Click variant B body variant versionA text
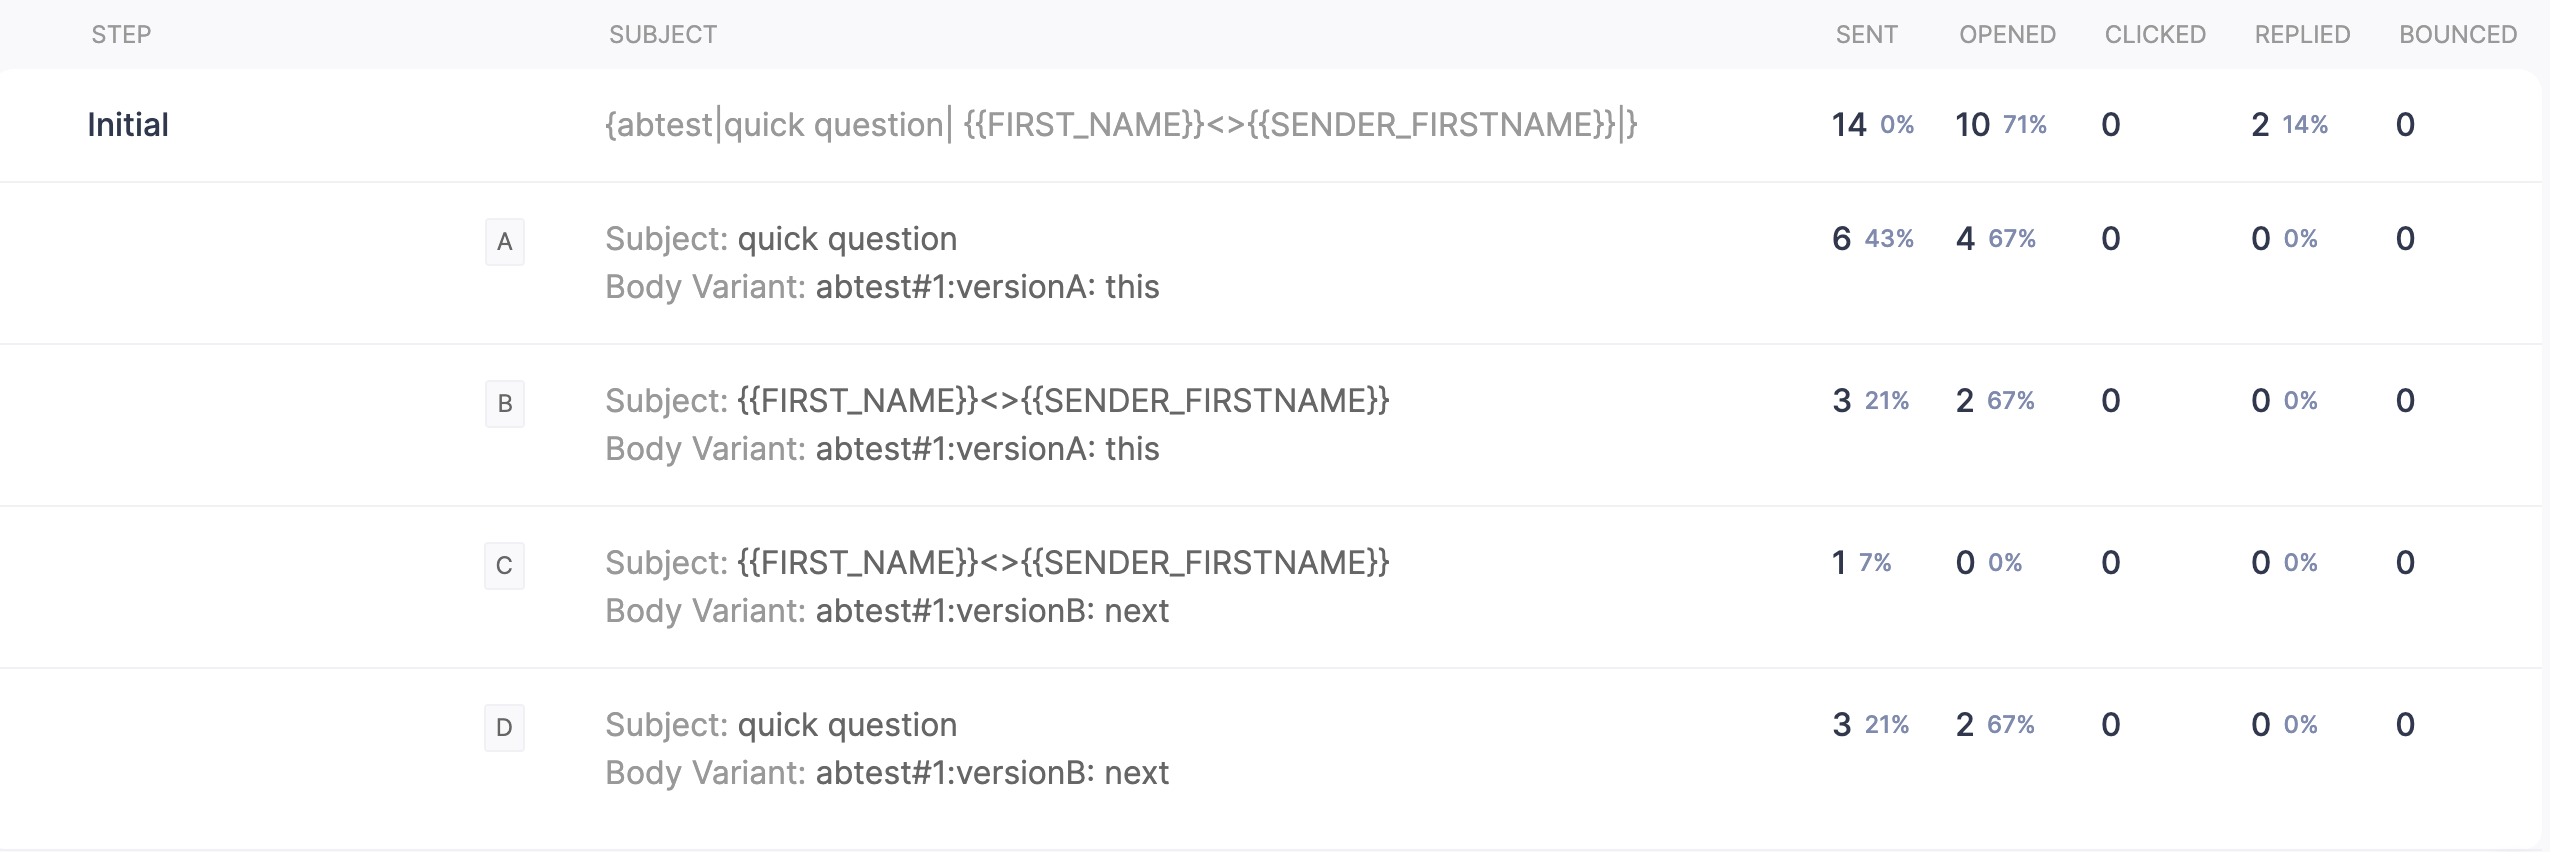This screenshot has height=852, width=2550. click(987, 449)
